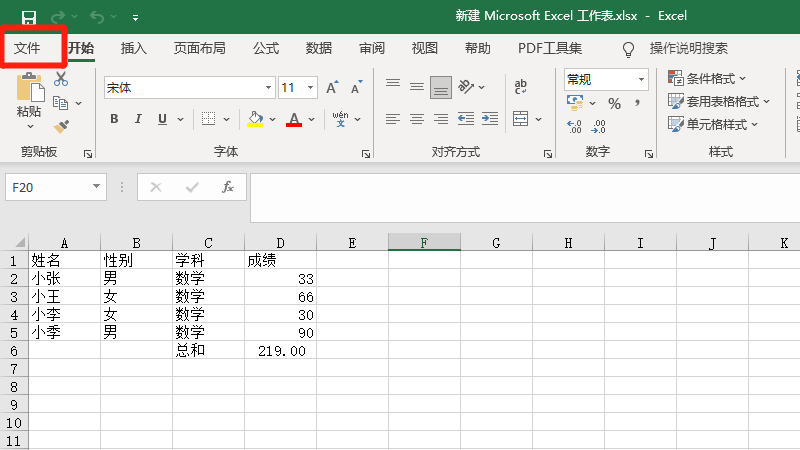
Task: Click the Wrap Text icon
Action: [521, 88]
